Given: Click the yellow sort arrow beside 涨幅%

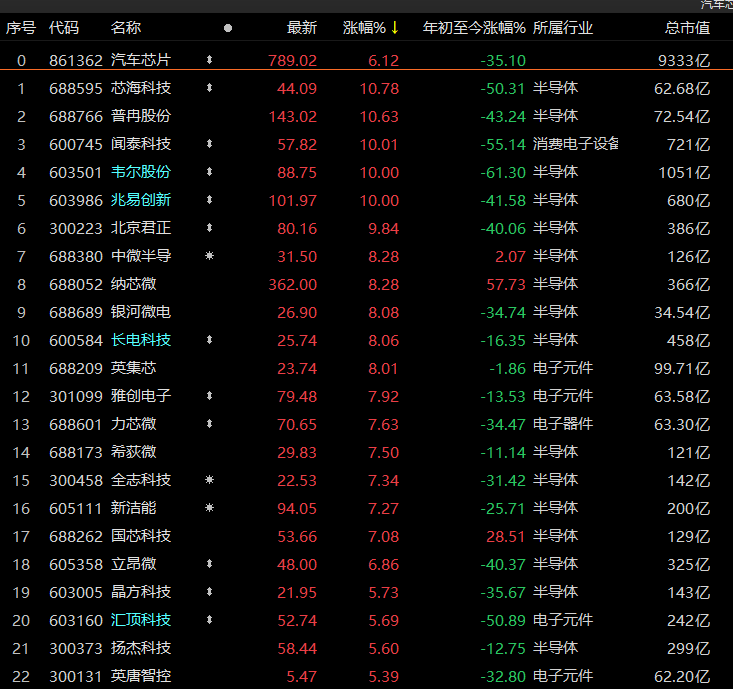Looking at the screenshot, I should 395,28.
